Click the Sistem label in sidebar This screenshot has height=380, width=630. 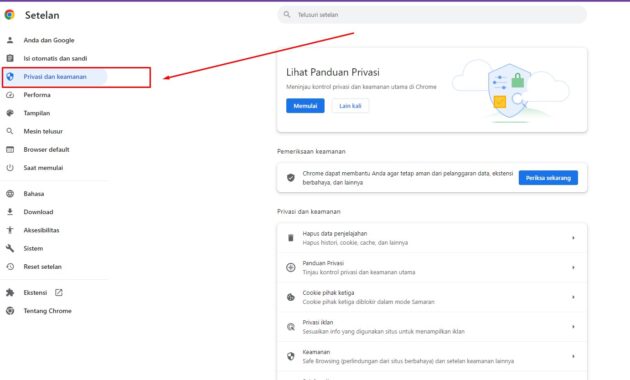(33, 248)
